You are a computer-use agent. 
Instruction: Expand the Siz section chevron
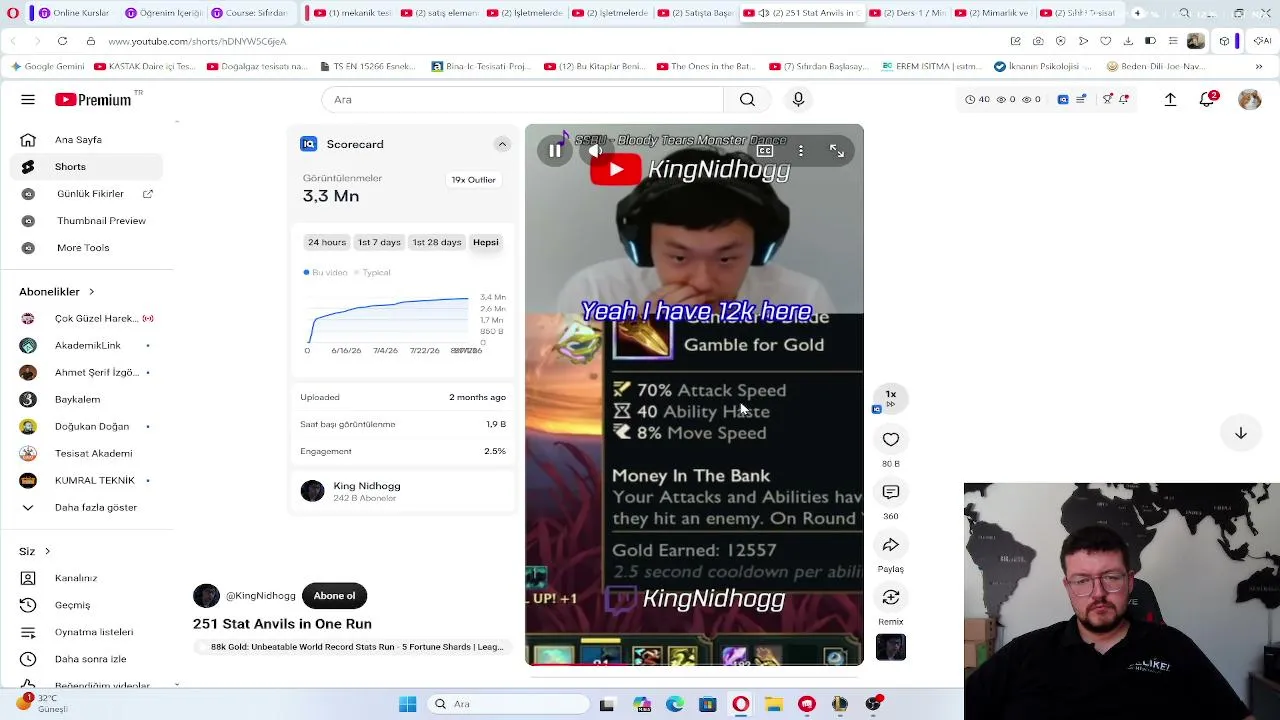(47, 551)
